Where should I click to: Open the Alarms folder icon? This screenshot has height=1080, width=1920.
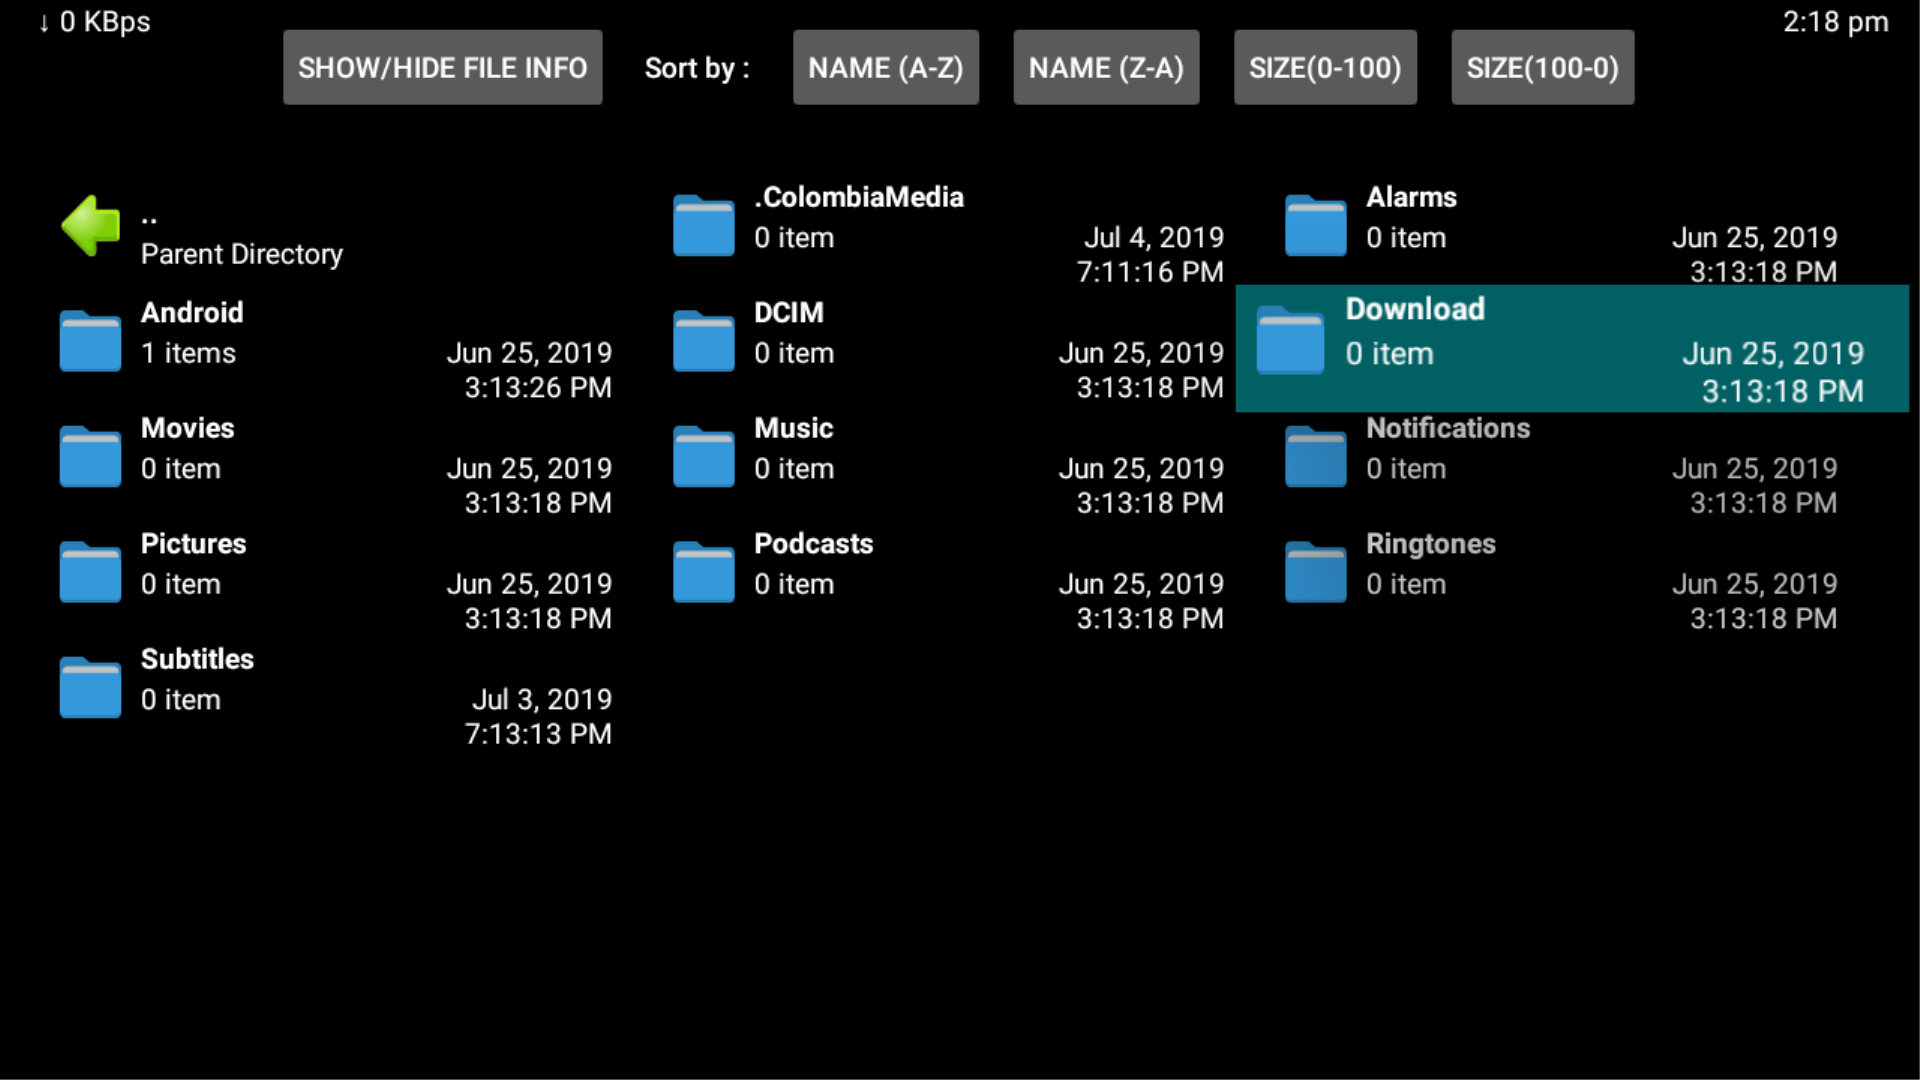coord(1315,225)
